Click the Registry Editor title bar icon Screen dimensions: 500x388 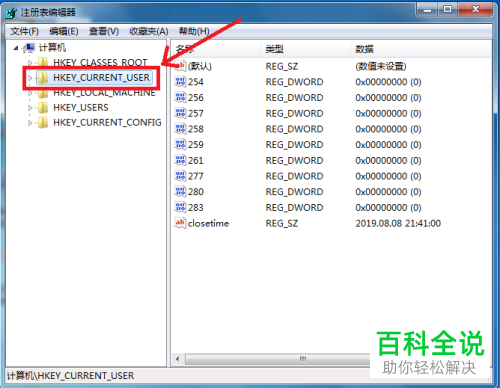[11, 13]
